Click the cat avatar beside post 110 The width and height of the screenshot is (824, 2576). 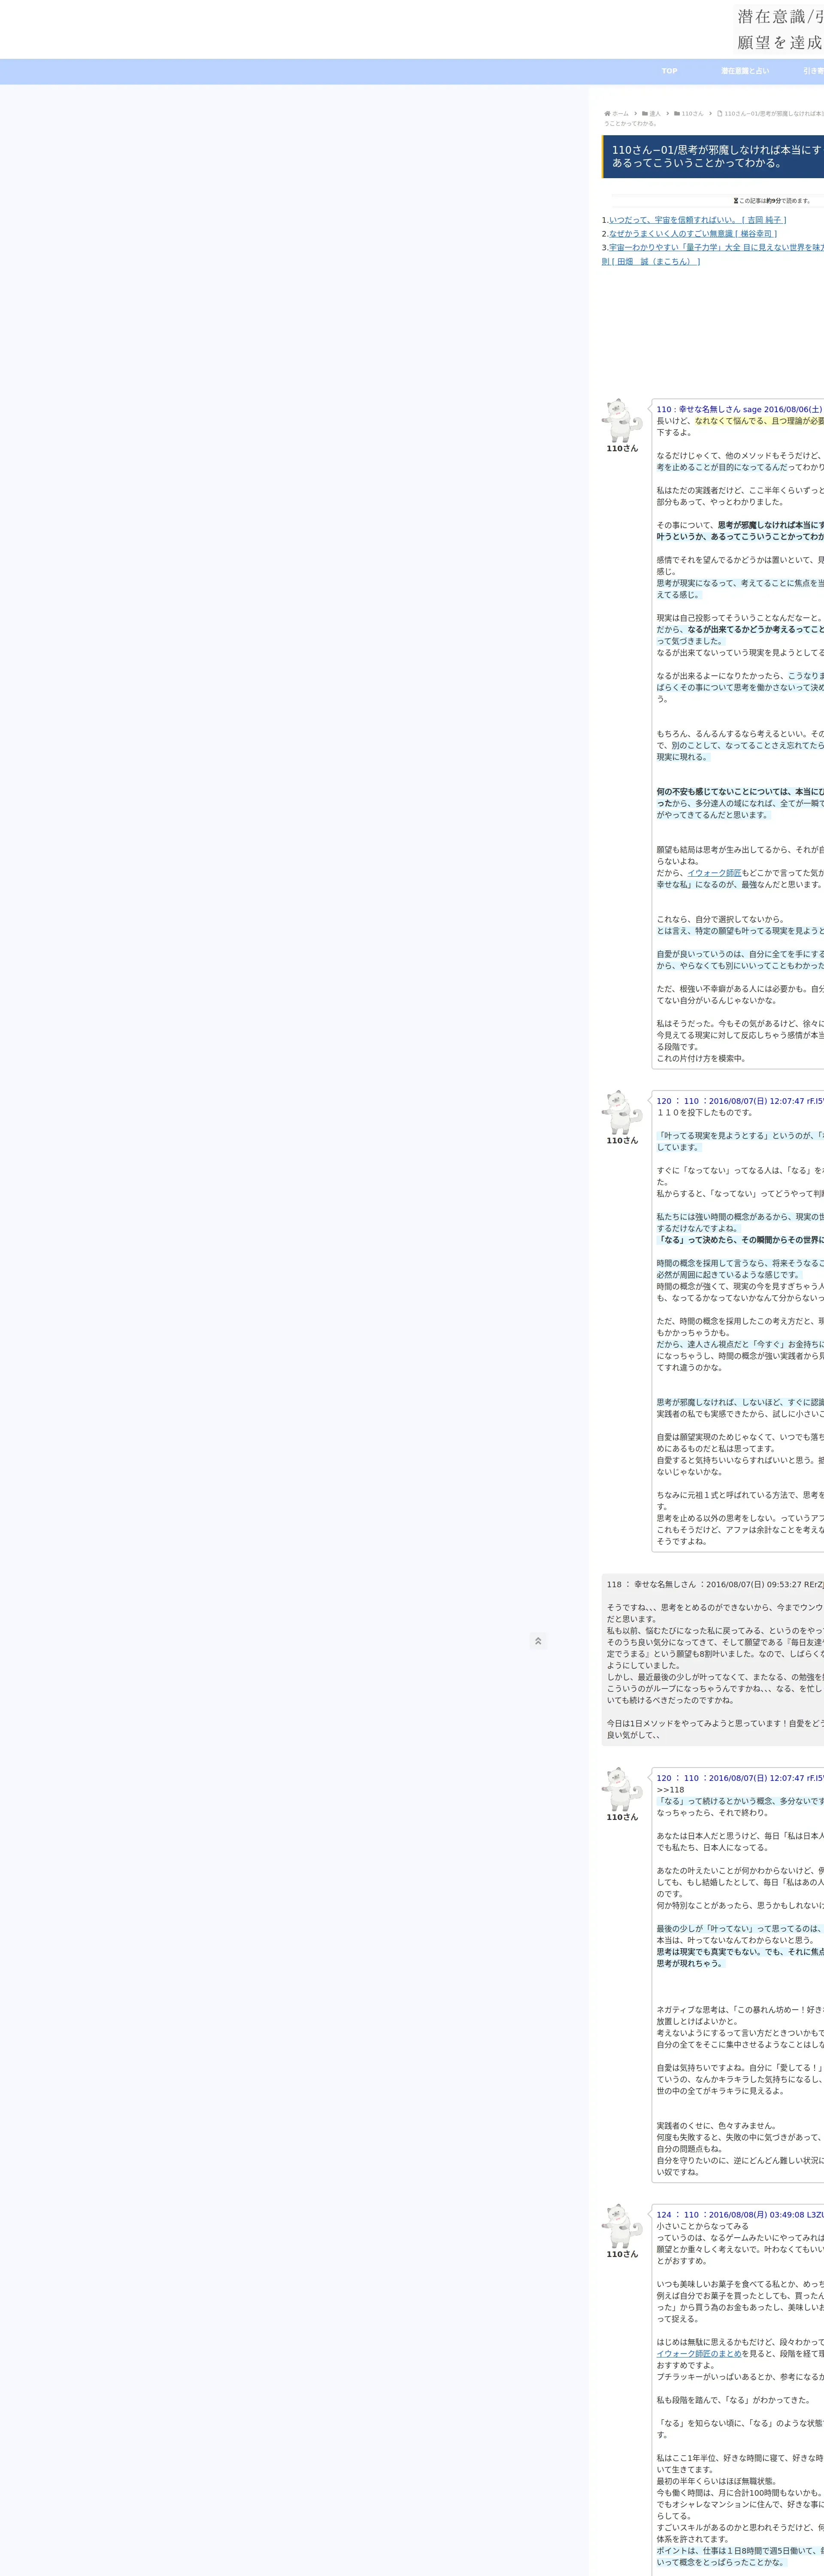pyautogui.click(x=622, y=420)
